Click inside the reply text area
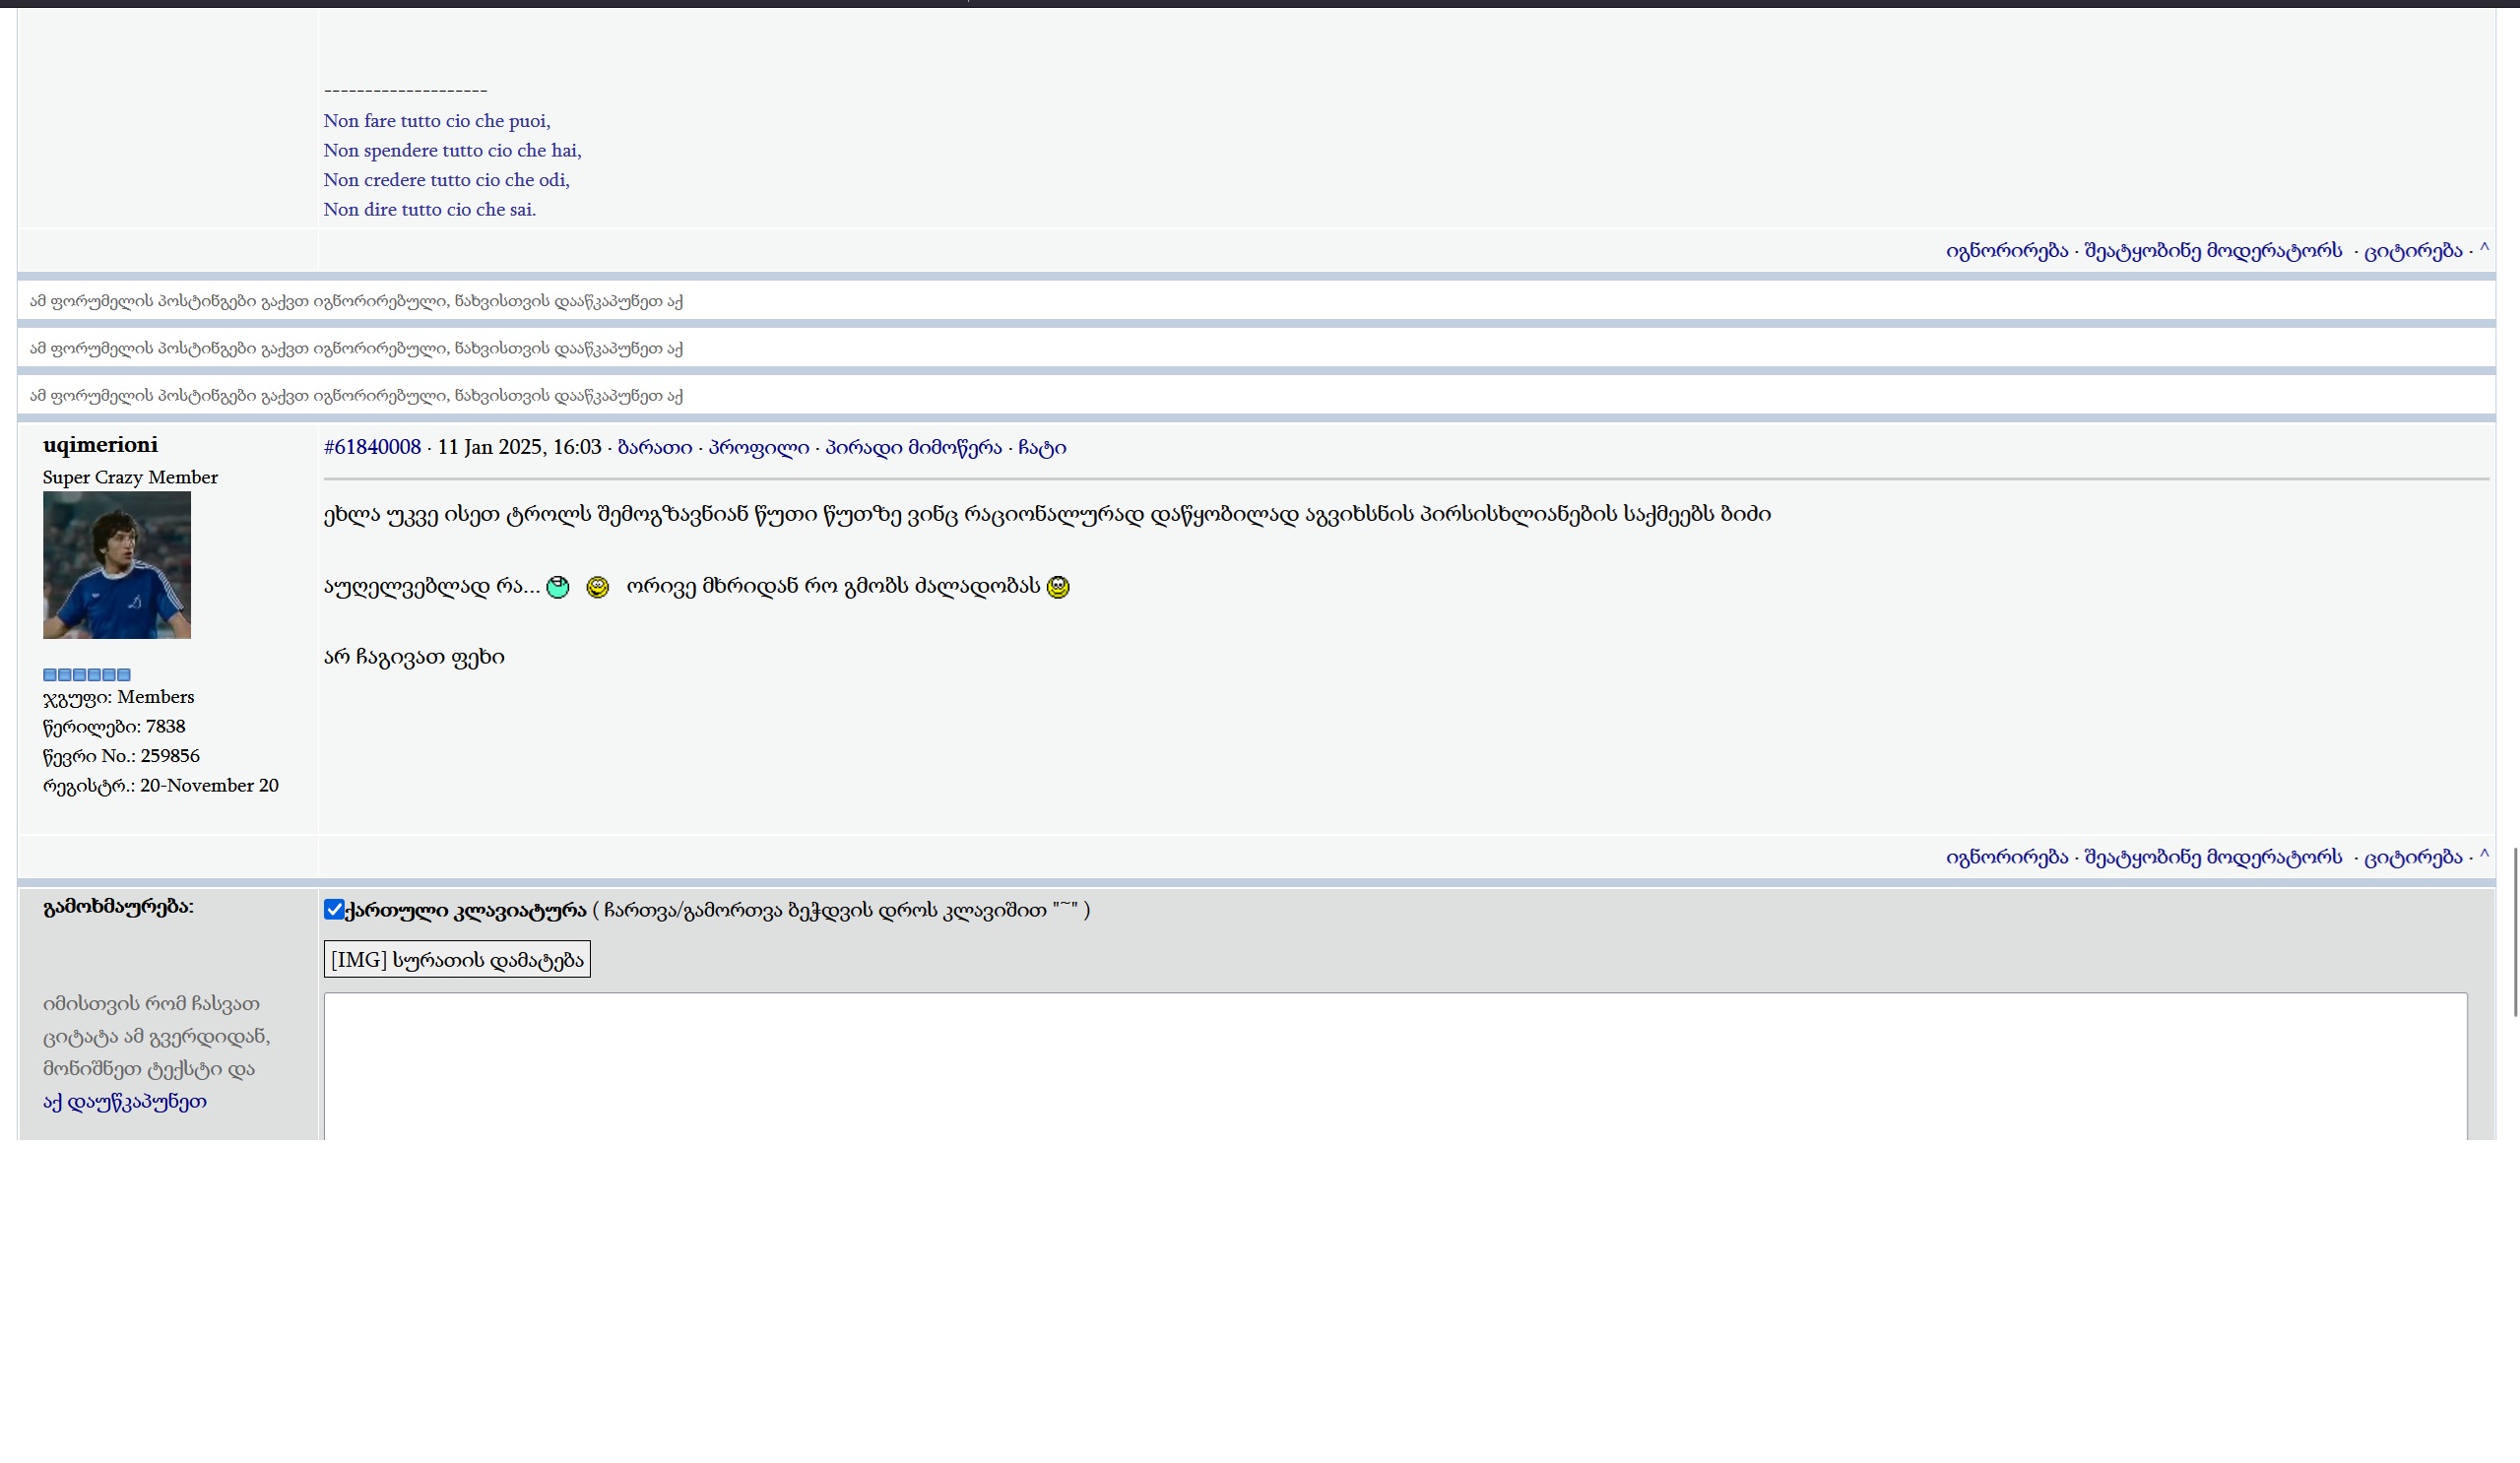Screen dimensions: 2520x1463 1395,1065
